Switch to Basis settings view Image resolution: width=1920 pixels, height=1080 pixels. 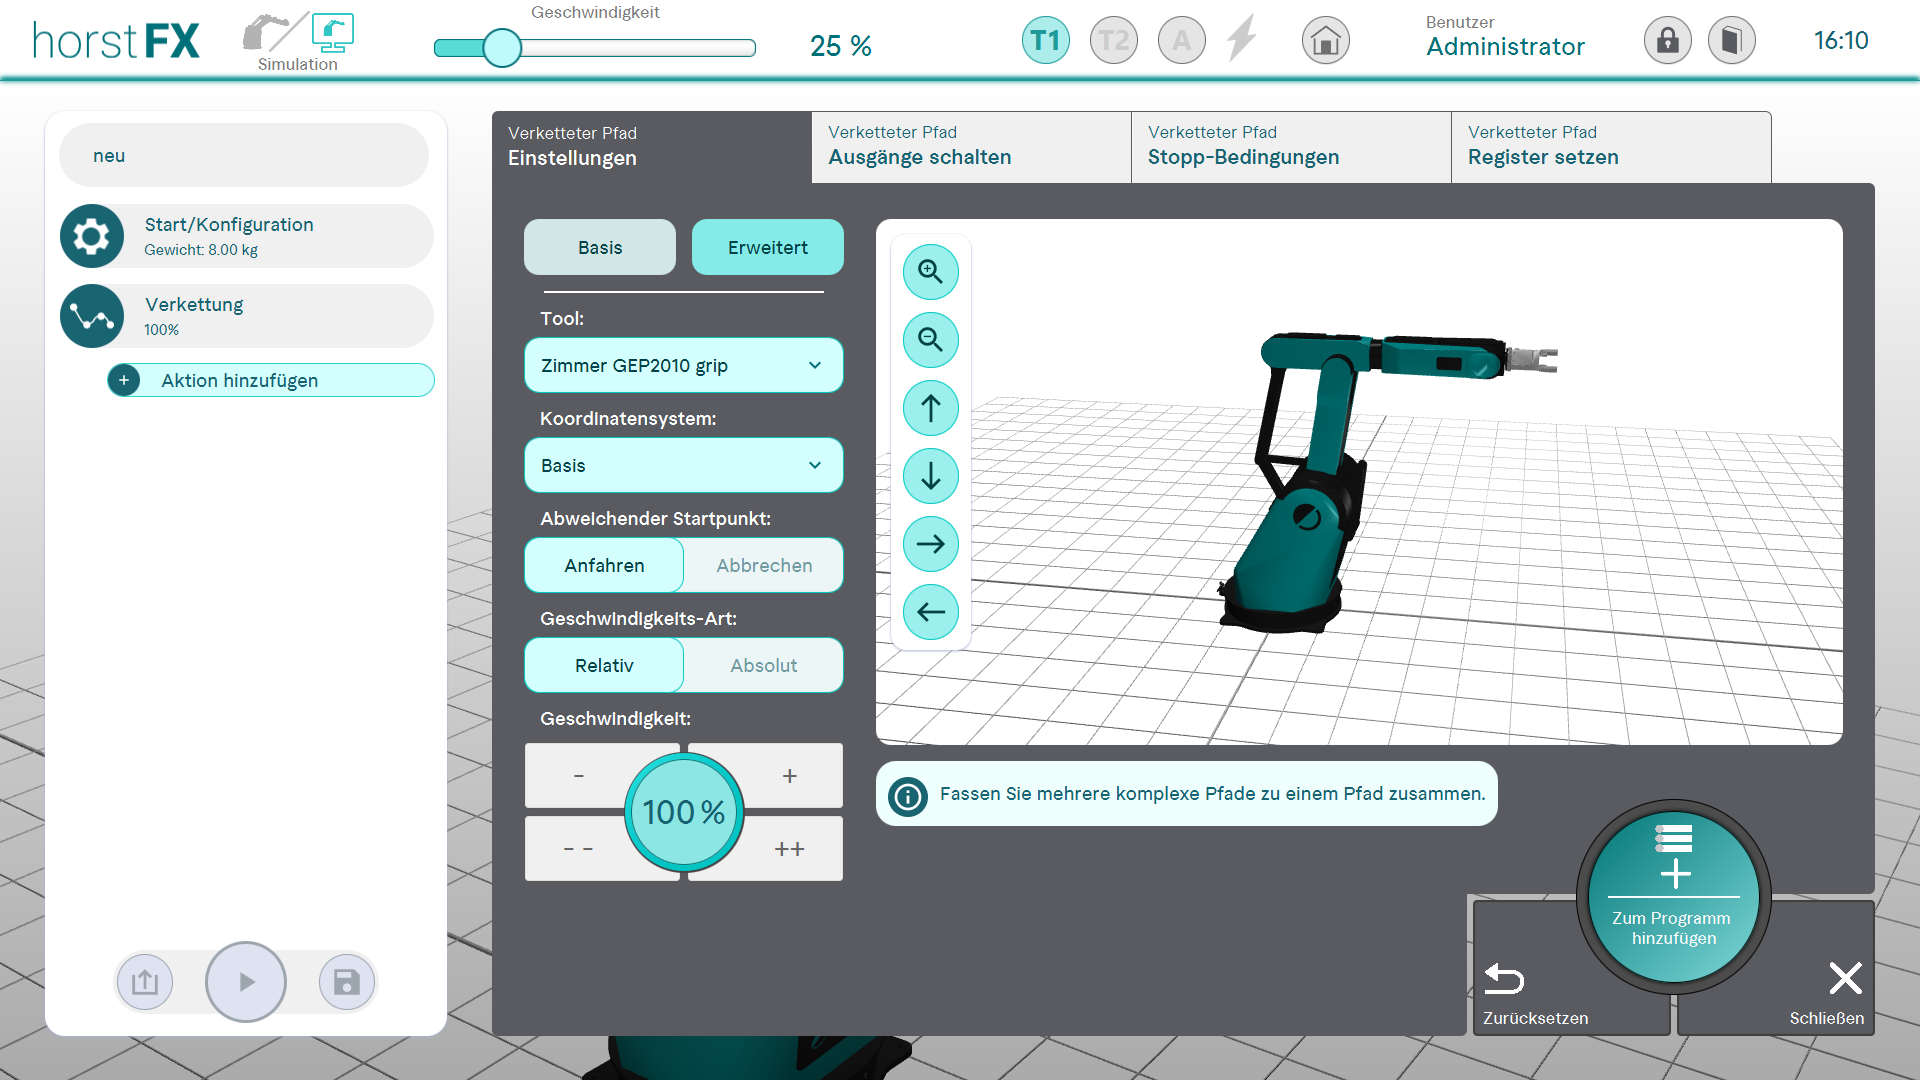point(599,248)
